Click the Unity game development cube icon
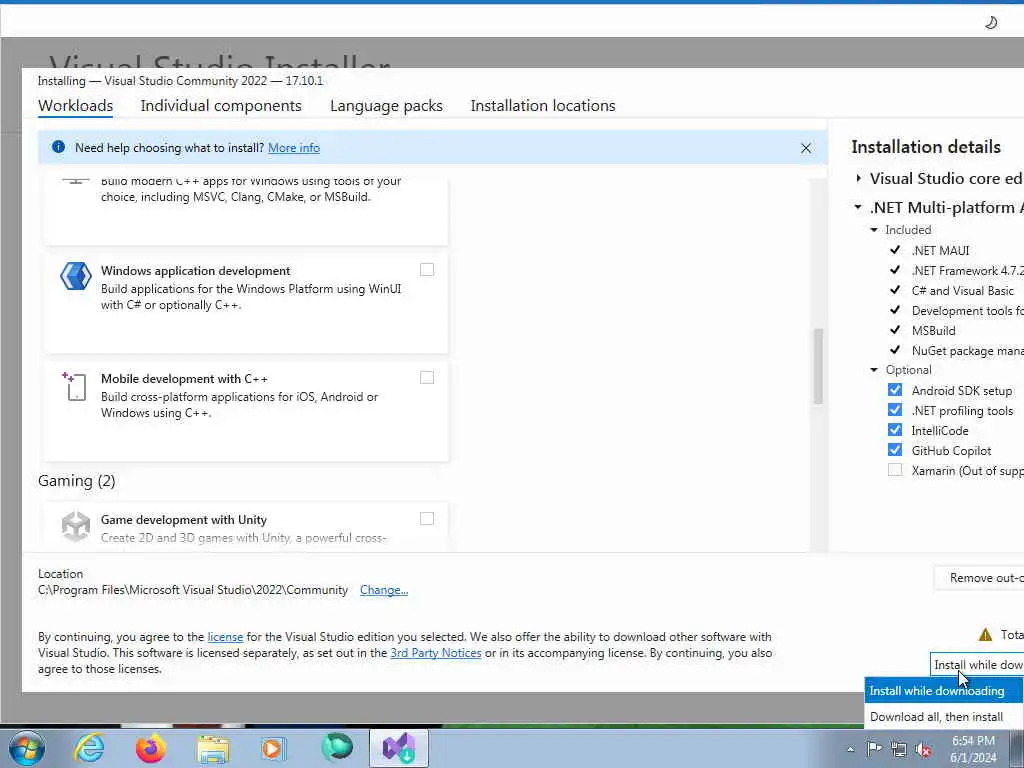 click(x=76, y=526)
